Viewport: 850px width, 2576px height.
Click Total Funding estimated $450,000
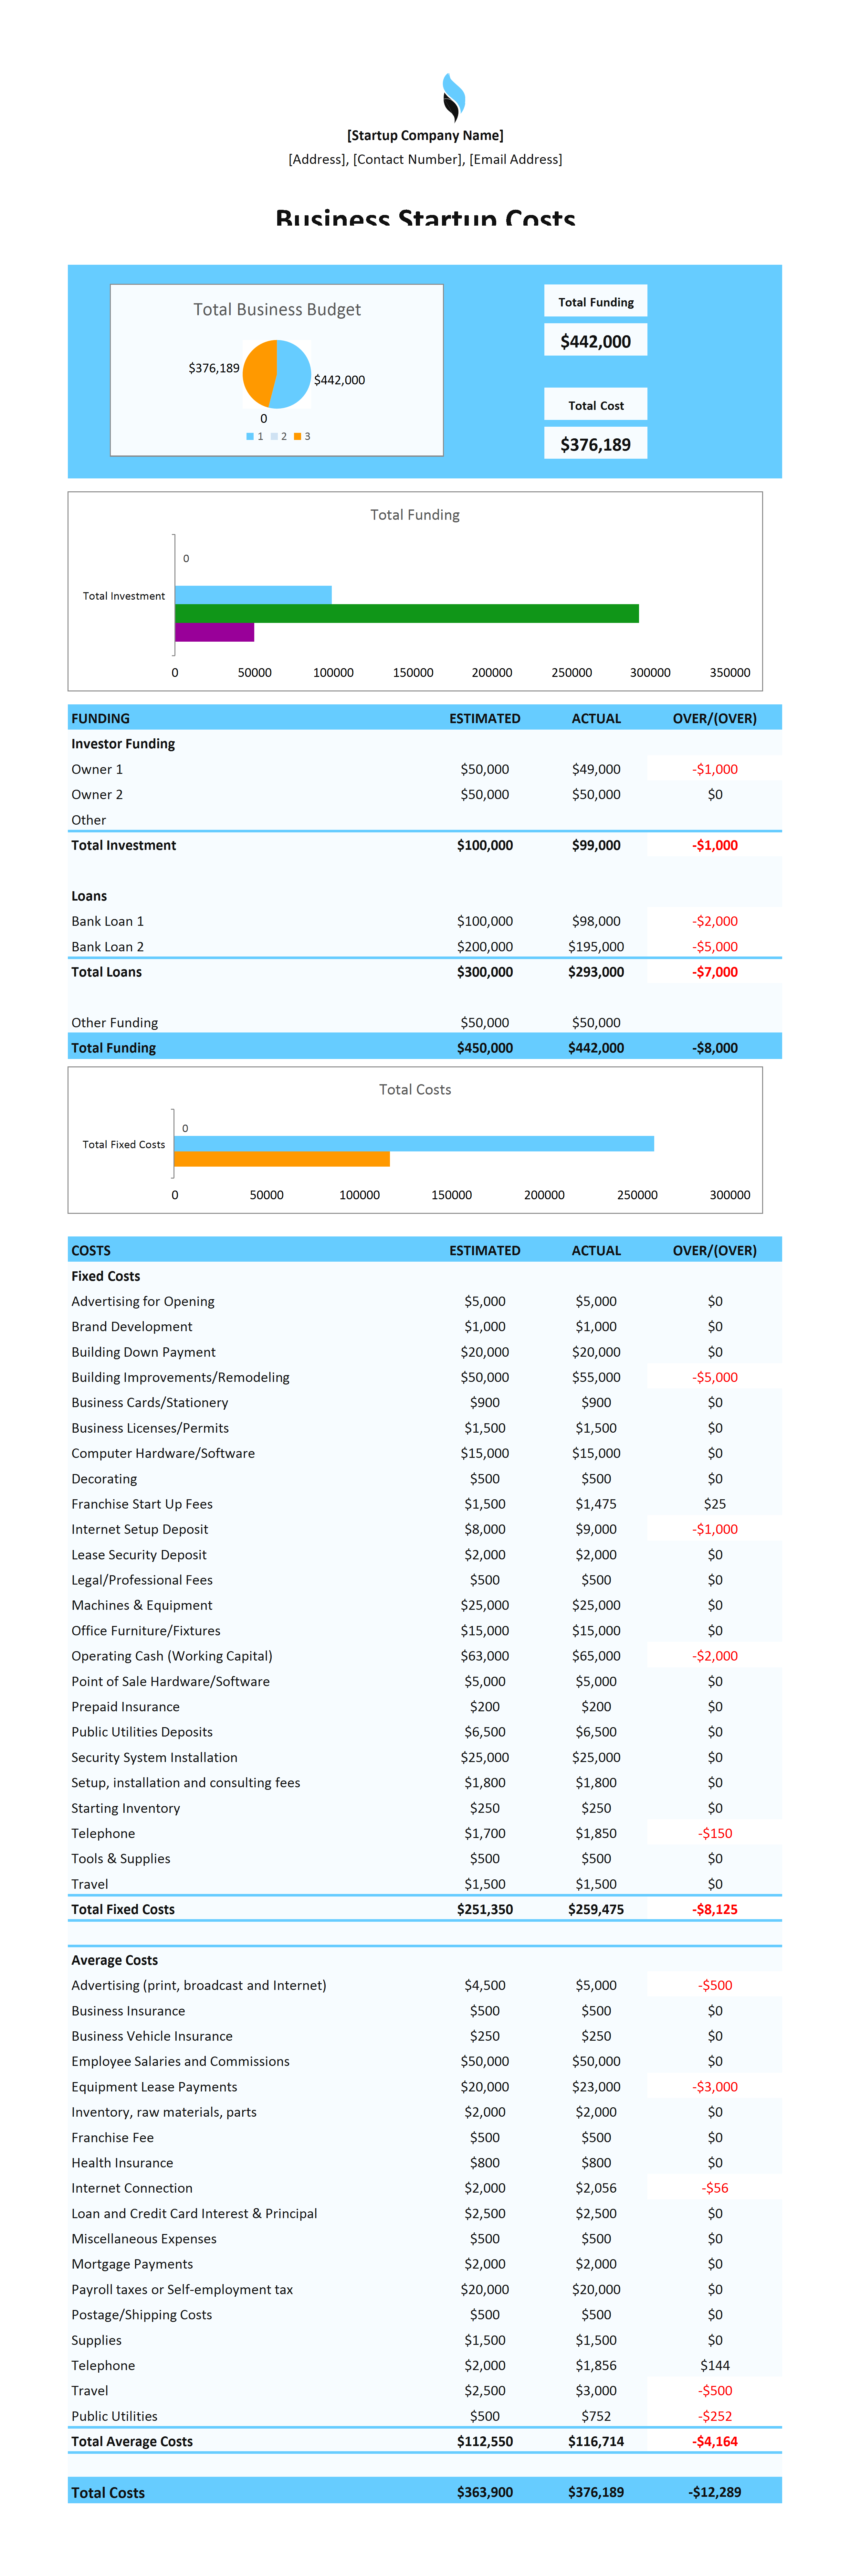click(x=485, y=1048)
